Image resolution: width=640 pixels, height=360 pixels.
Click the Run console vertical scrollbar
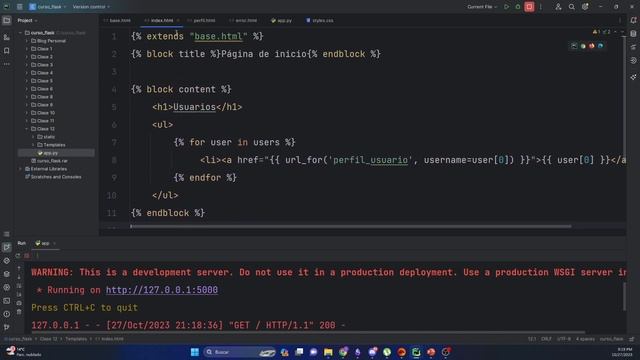click(x=624, y=296)
